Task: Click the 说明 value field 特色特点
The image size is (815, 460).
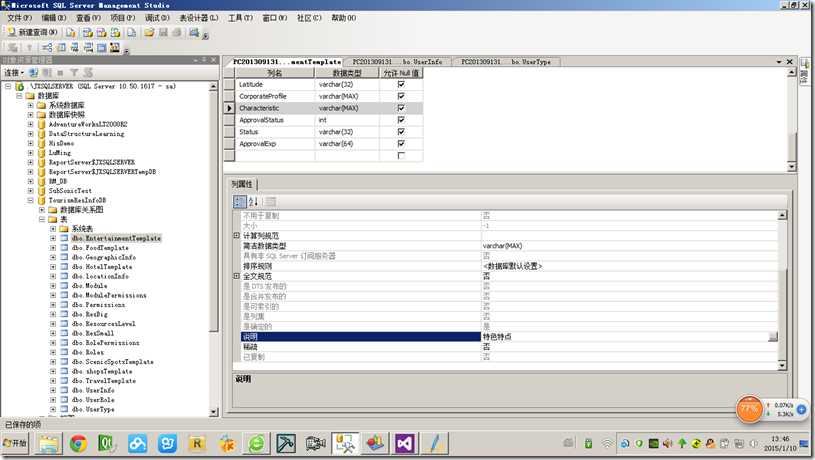Action: 624,337
